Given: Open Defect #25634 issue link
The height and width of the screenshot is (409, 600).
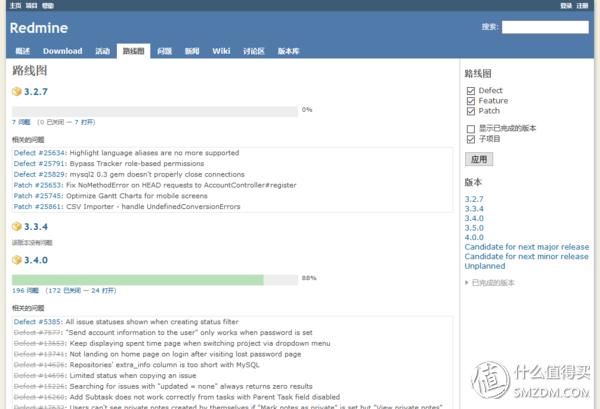Looking at the screenshot, I should click(39, 153).
